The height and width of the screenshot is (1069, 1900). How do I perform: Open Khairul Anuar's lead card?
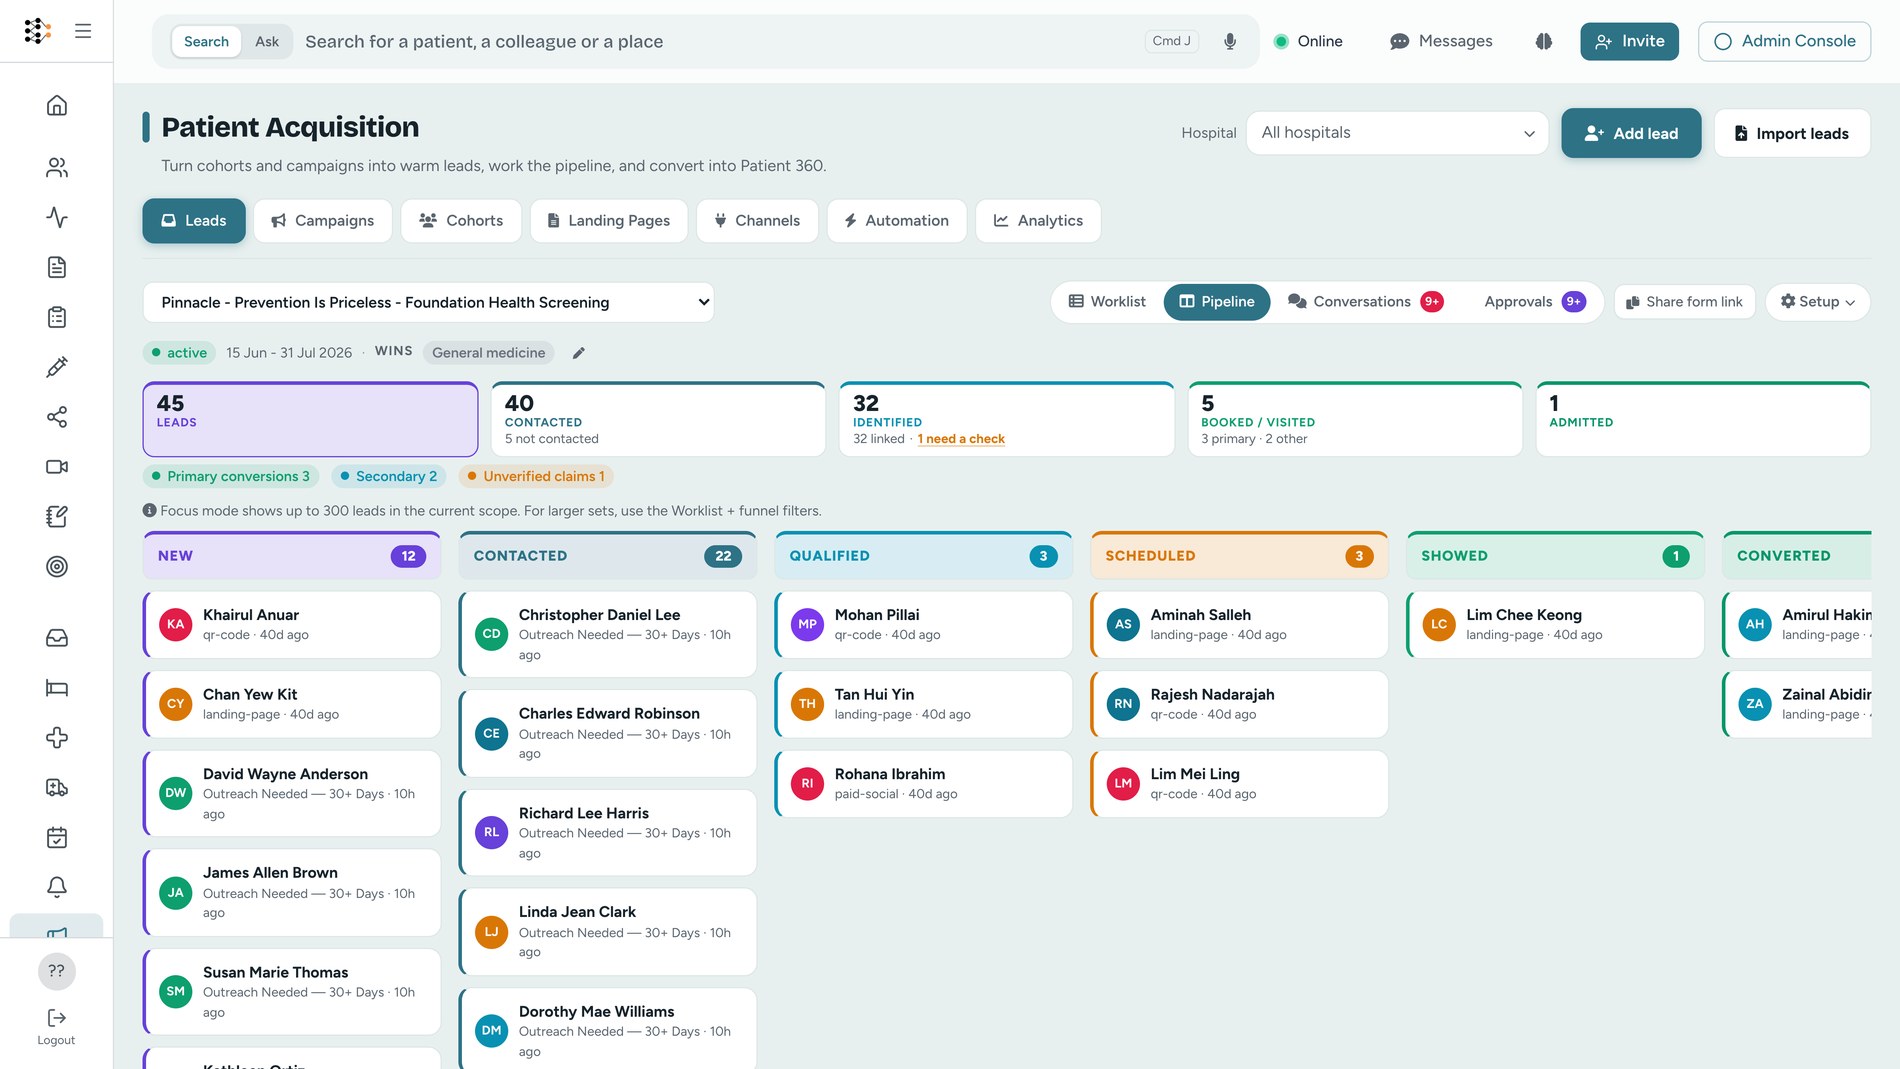(x=292, y=625)
